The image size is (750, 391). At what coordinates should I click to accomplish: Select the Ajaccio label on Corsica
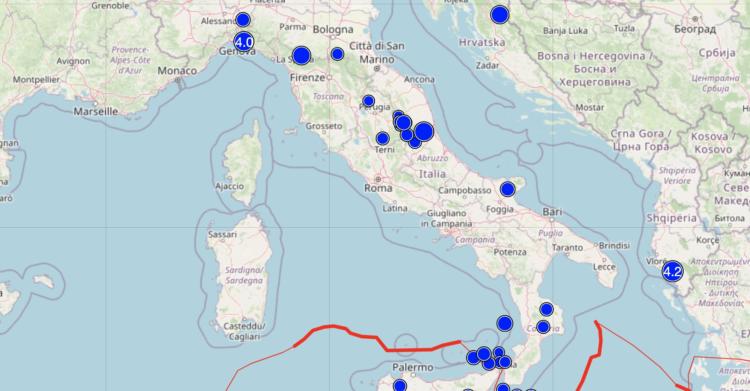(230, 186)
